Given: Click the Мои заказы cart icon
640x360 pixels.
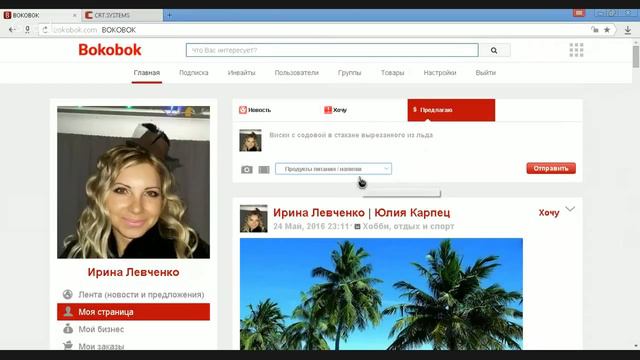Looking at the screenshot, I should click(x=68, y=345).
